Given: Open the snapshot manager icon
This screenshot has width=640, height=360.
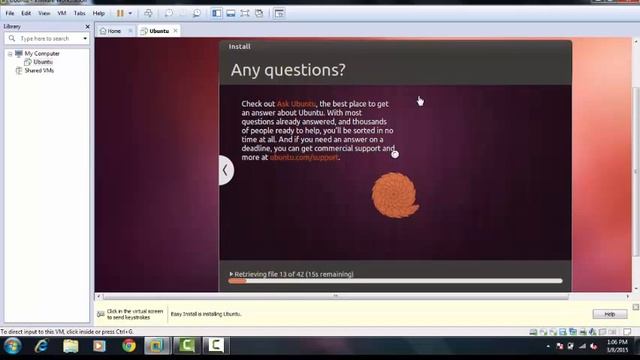Looking at the screenshot, I should pos(197,13).
